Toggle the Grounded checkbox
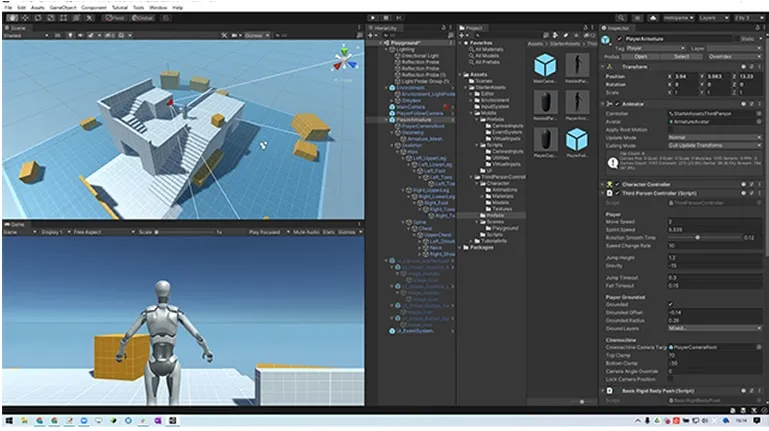769x431 pixels. 671,304
